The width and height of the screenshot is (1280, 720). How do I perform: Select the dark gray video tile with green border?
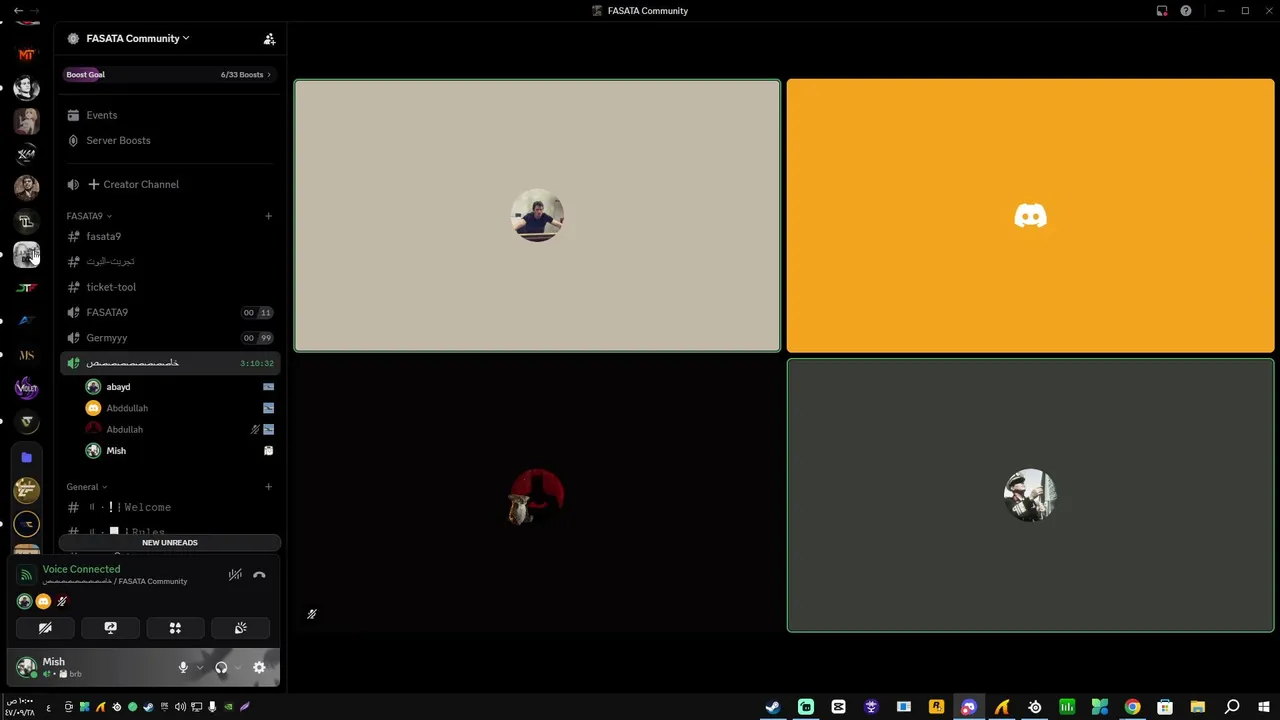tap(1030, 496)
